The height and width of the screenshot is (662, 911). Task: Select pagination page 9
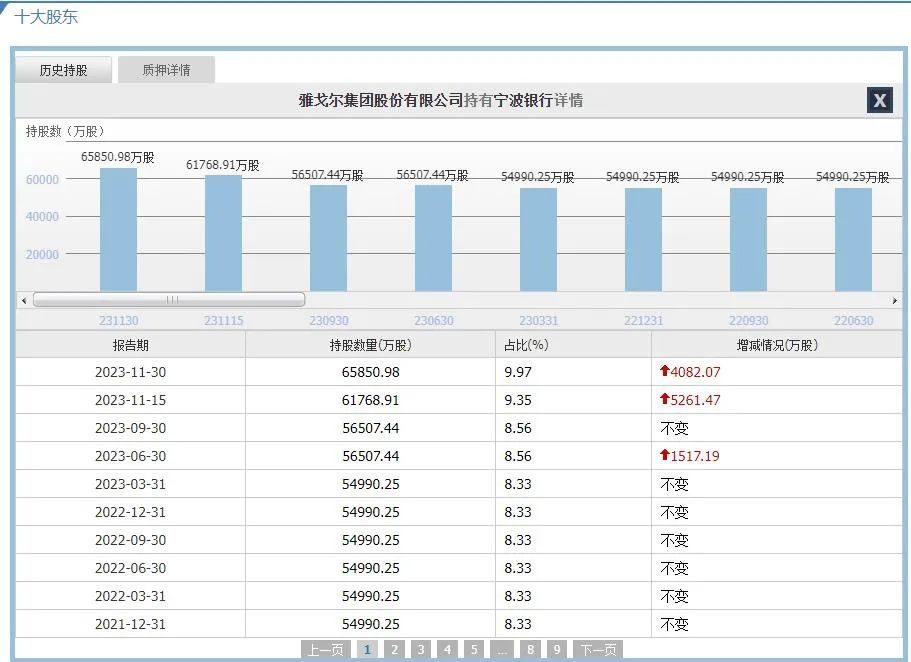[557, 649]
